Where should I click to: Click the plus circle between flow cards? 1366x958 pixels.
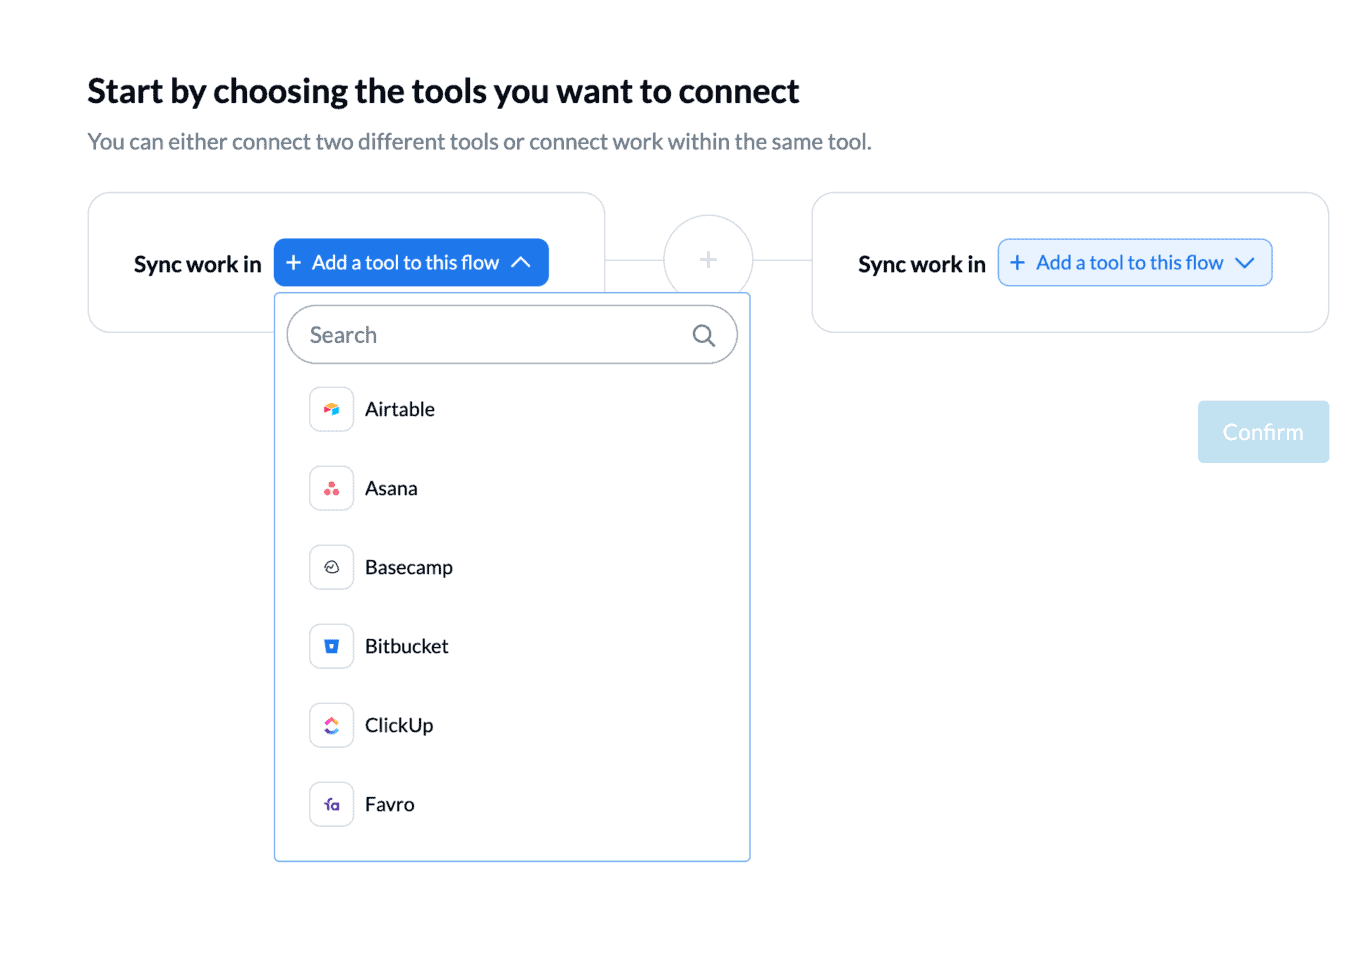click(x=708, y=260)
